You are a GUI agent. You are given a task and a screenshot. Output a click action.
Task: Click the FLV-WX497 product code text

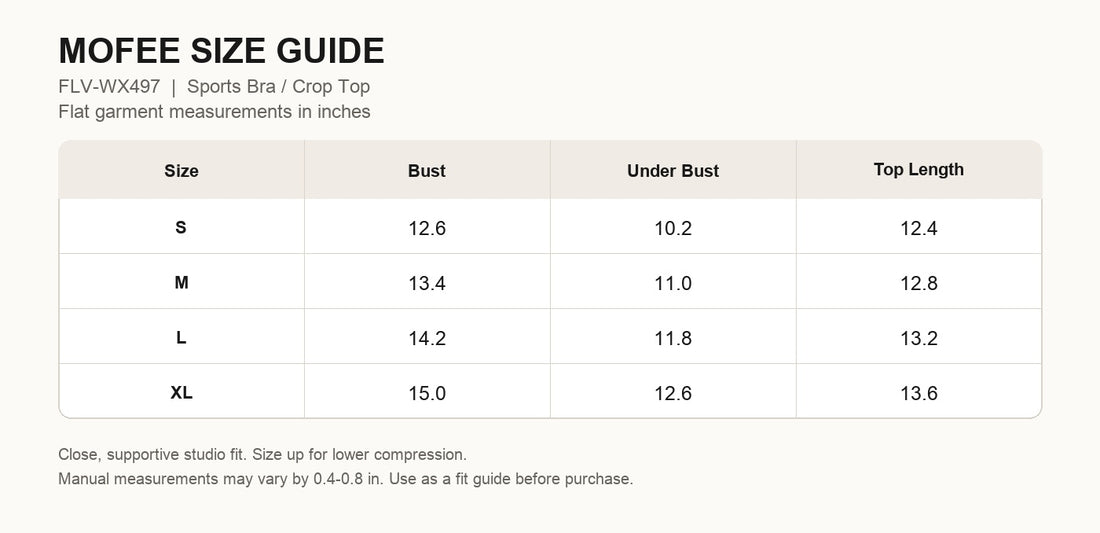(109, 87)
